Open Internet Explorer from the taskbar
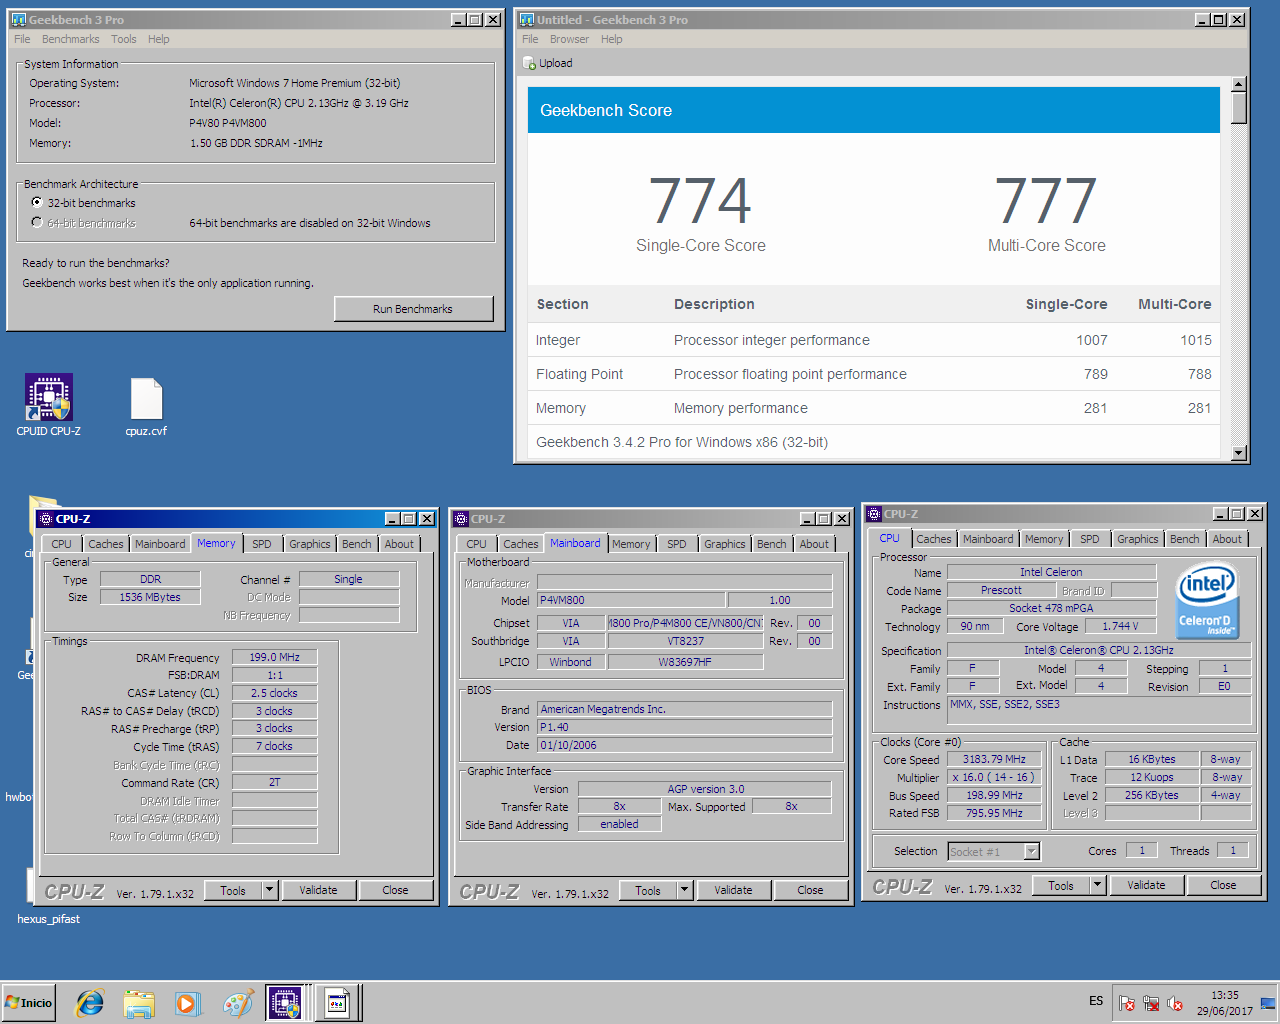The height and width of the screenshot is (1024, 1280). point(90,1003)
